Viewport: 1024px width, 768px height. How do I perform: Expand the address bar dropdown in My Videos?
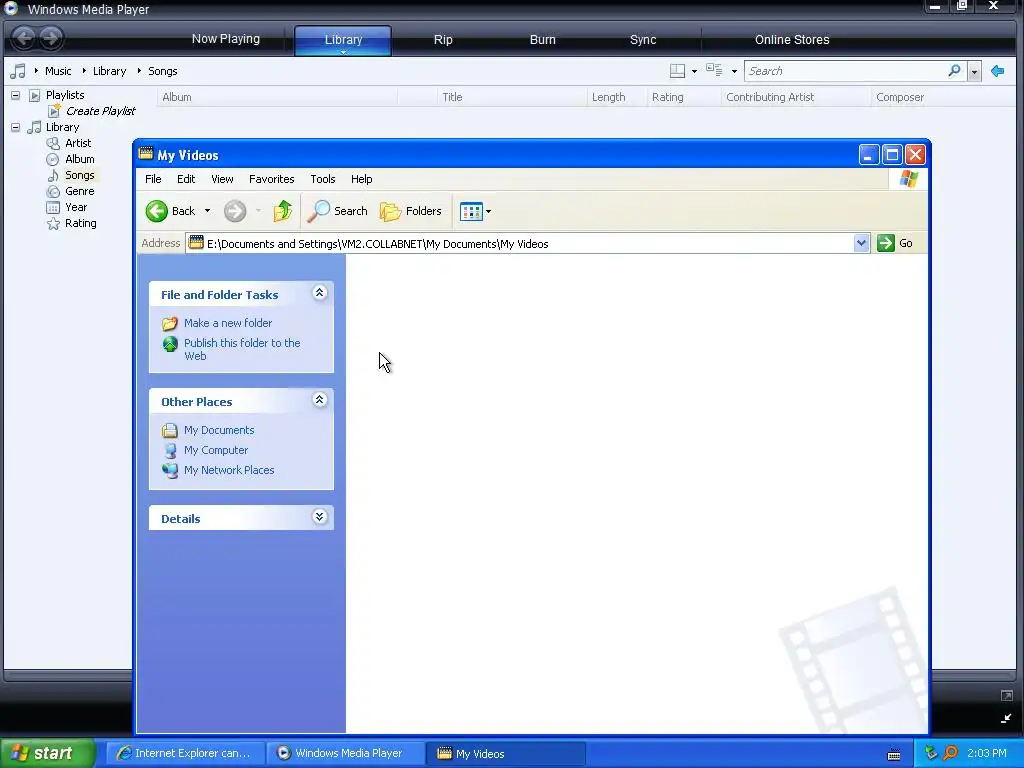[x=861, y=244]
